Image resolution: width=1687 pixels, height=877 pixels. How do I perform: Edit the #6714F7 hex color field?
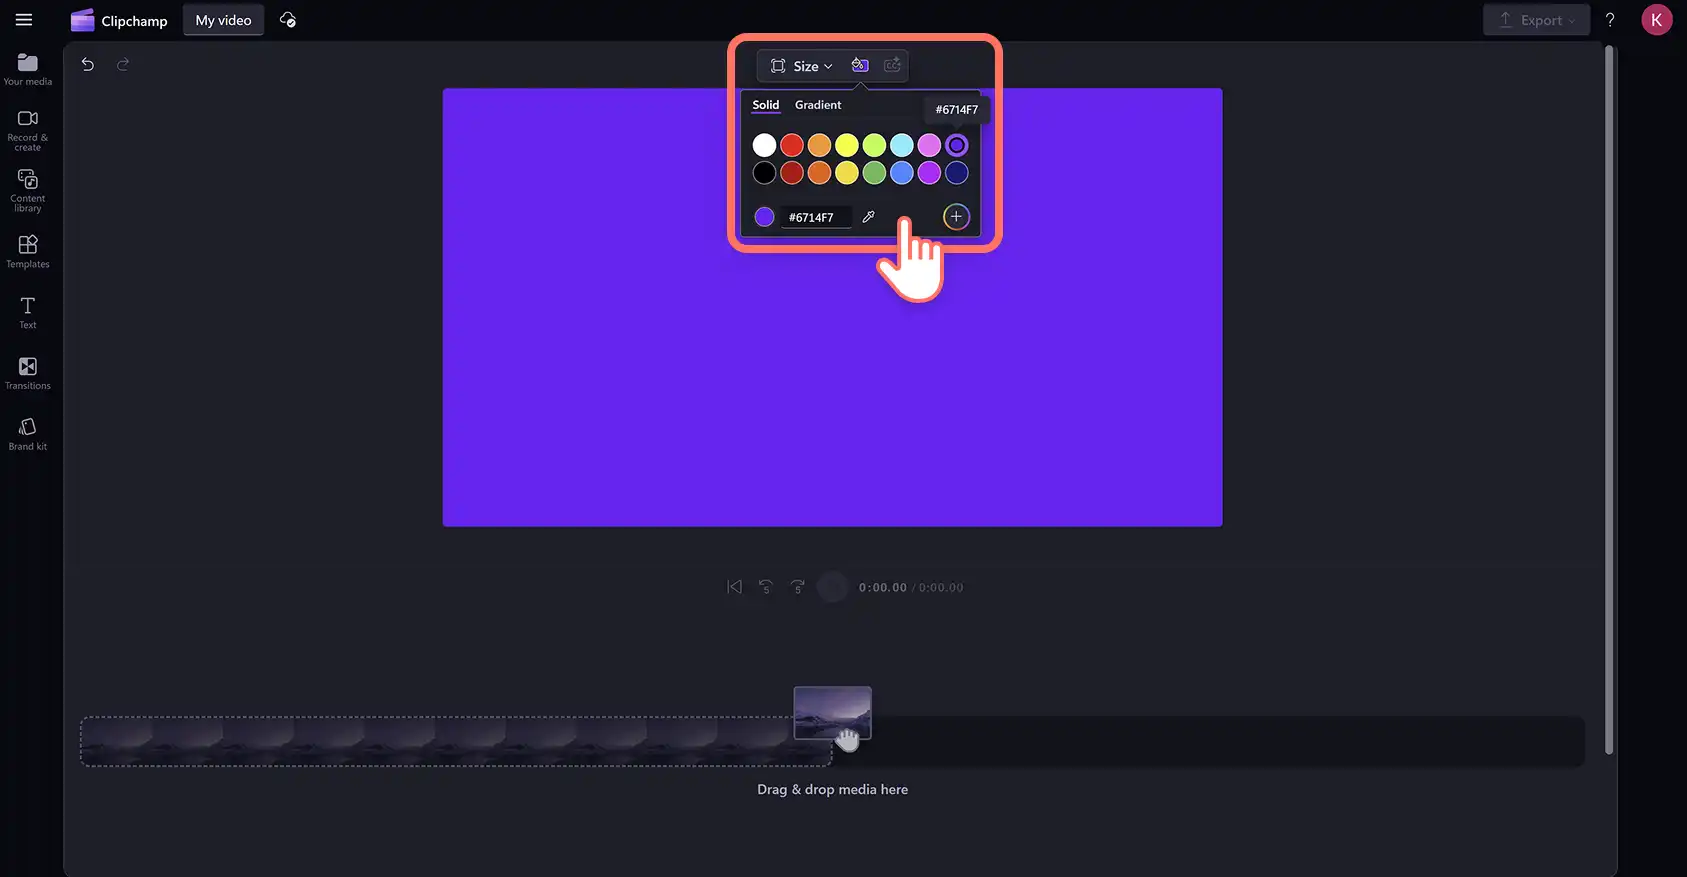(816, 217)
